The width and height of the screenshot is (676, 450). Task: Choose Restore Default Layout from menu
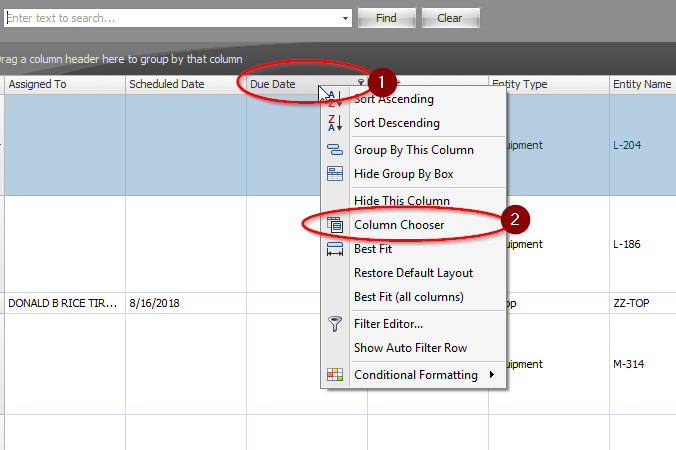pyautogui.click(x=413, y=273)
